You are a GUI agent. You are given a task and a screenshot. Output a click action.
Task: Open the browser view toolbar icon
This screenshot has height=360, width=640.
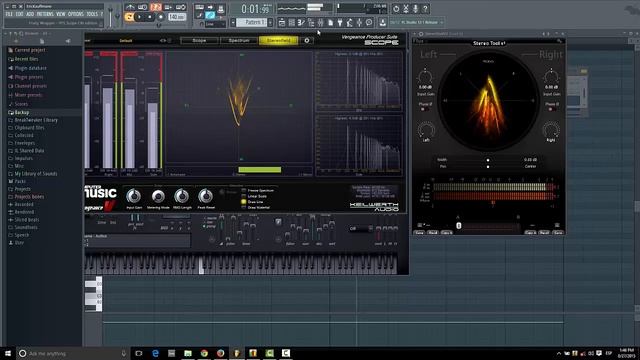point(311,22)
